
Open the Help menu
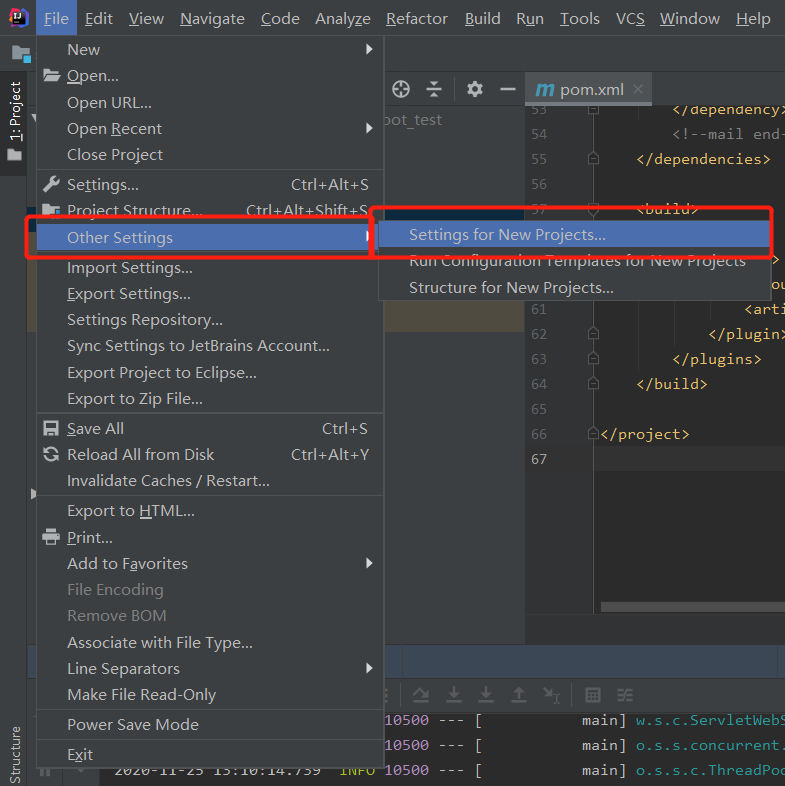click(753, 19)
